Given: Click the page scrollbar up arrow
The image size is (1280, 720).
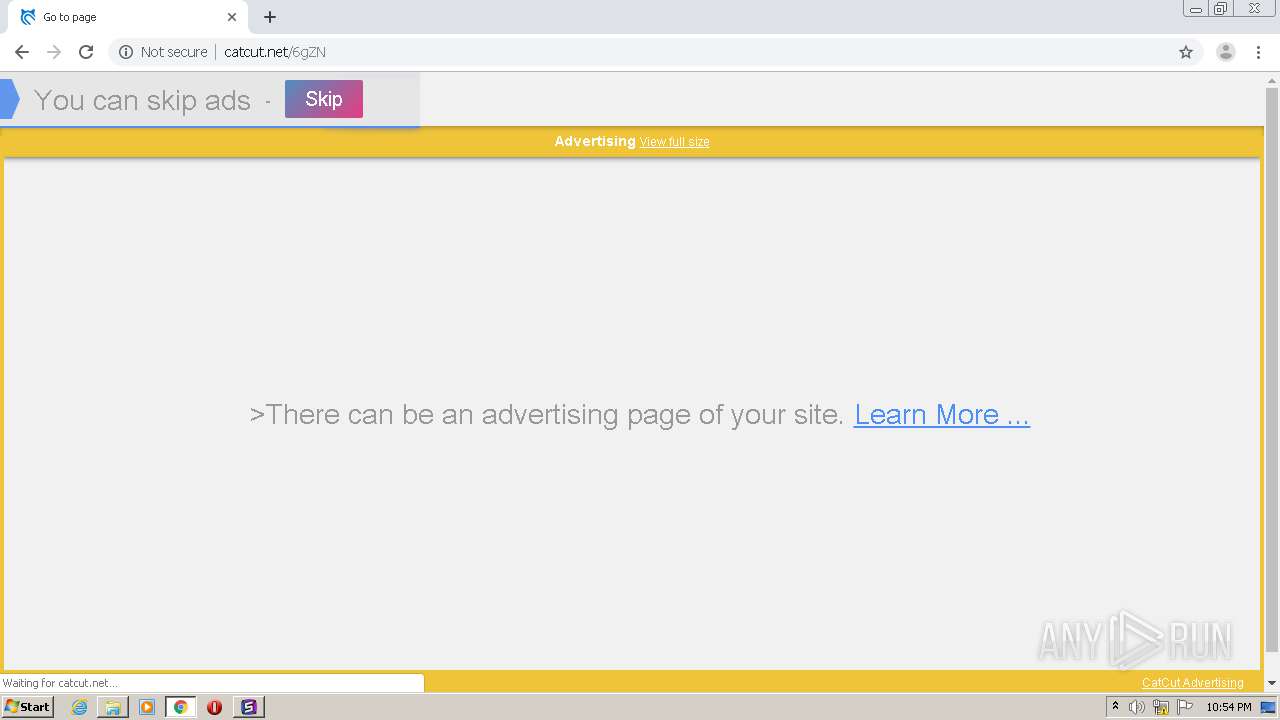Looking at the screenshot, I should point(1272,80).
